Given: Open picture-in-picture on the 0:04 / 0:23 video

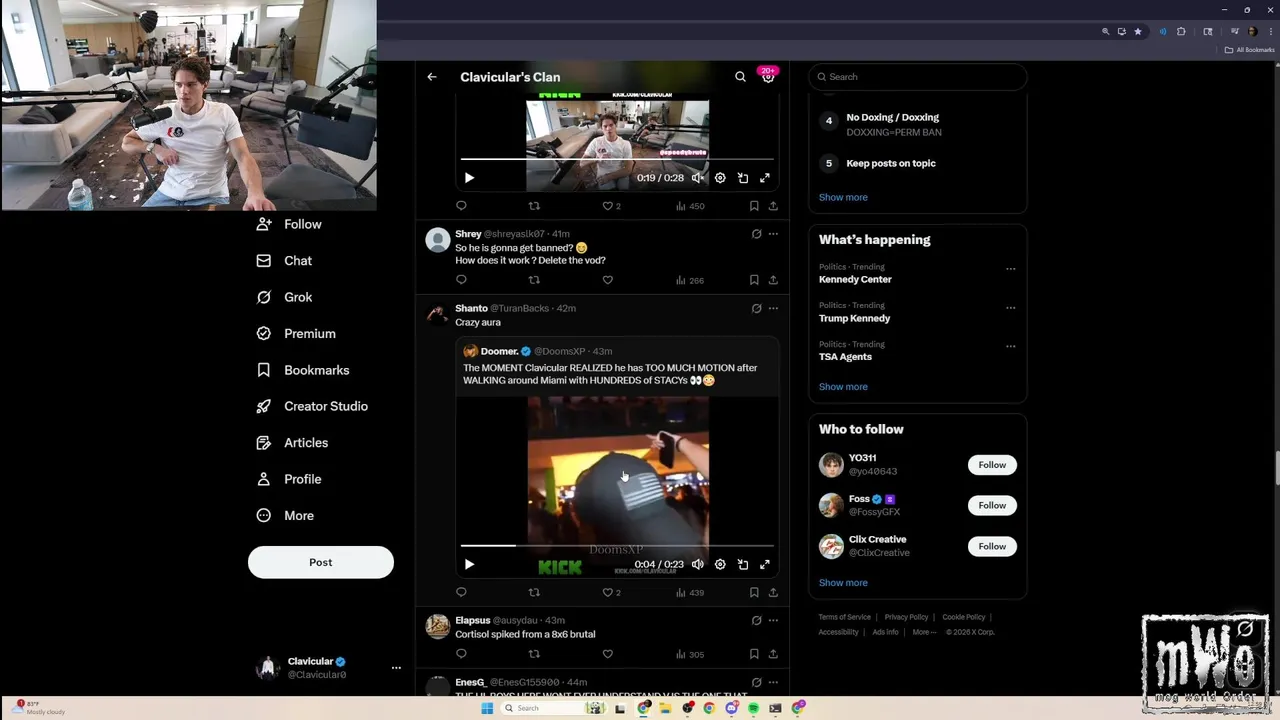Looking at the screenshot, I should click(x=743, y=565).
